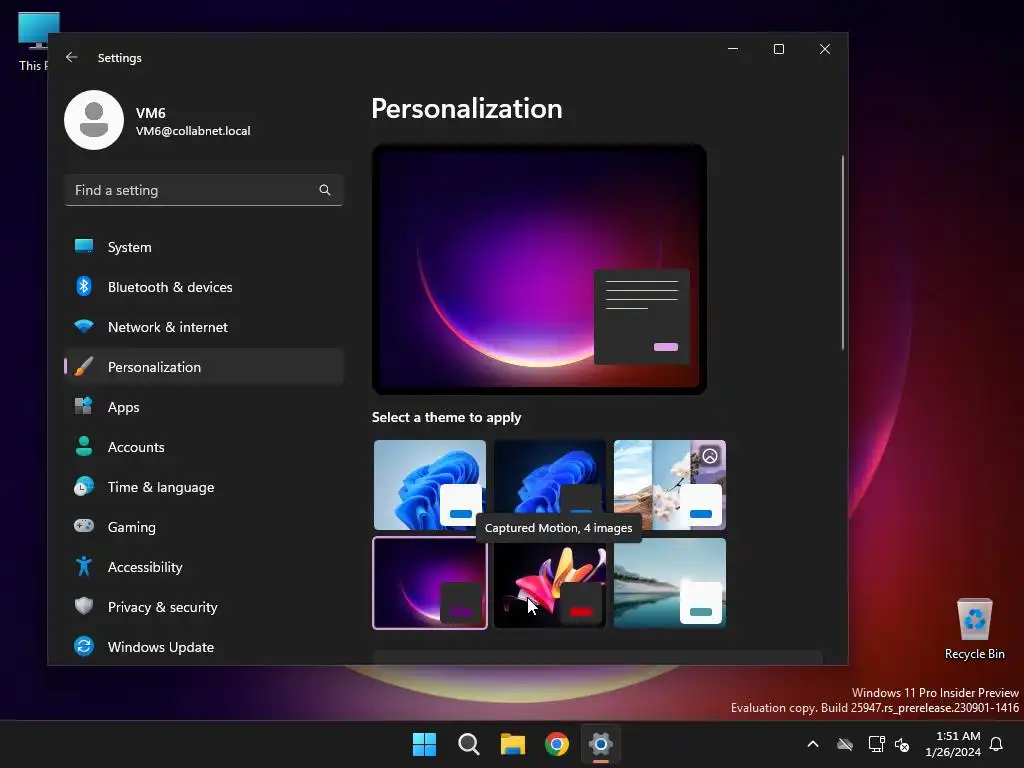The width and height of the screenshot is (1024, 768).
Task: Open Accounts settings page
Action: click(x=204, y=447)
